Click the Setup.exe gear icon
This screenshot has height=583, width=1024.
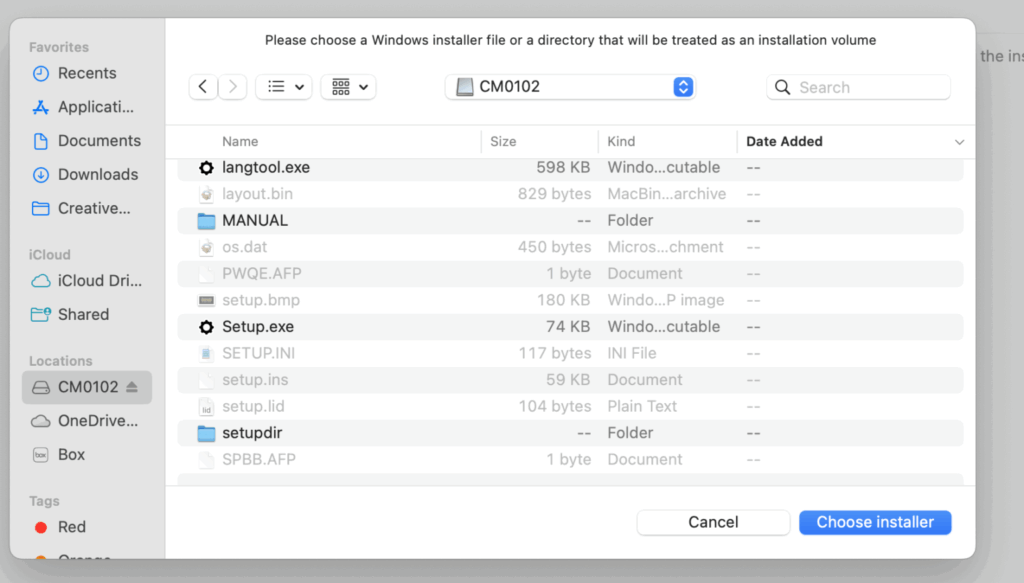click(x=206, y=327)
